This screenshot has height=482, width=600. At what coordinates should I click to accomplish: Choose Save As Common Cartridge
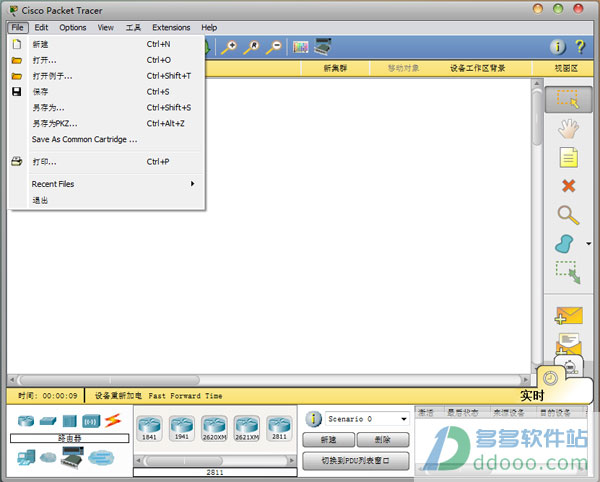[x=106, y=139]
